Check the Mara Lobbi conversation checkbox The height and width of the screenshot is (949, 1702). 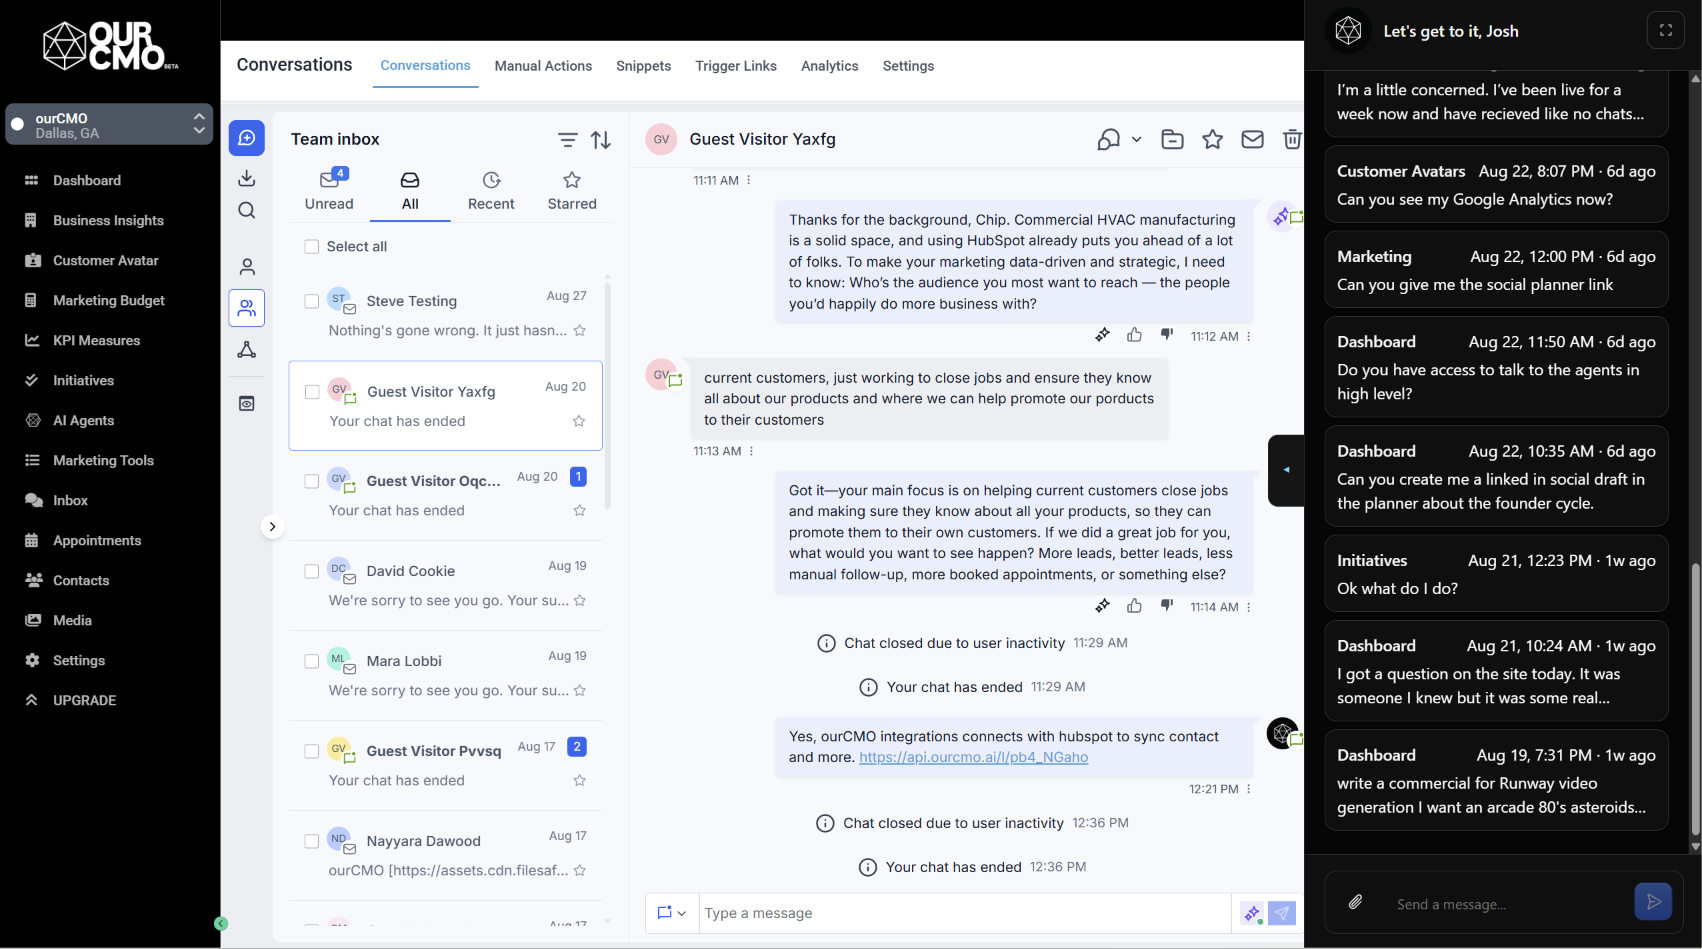click(312, 661)
